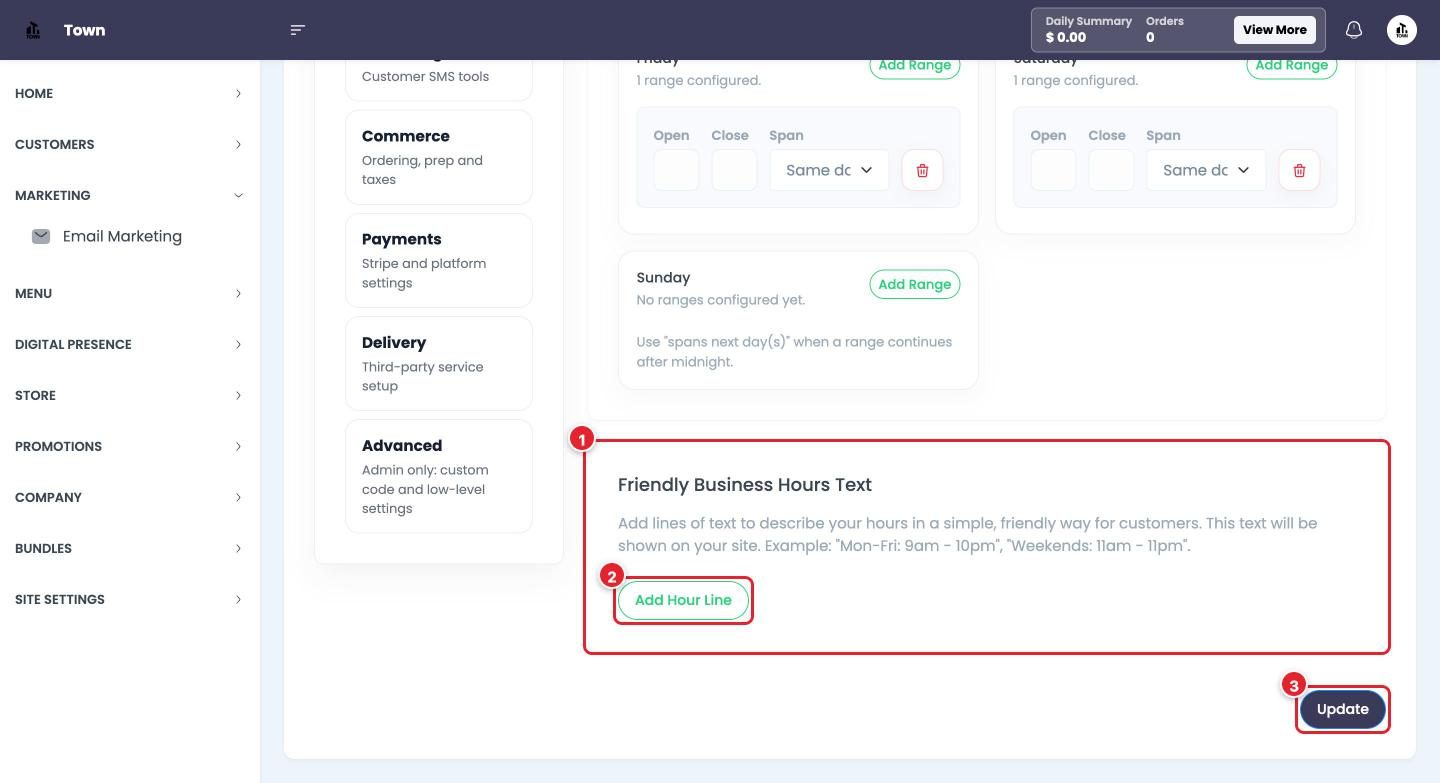Open Email Marketing page

122,236
